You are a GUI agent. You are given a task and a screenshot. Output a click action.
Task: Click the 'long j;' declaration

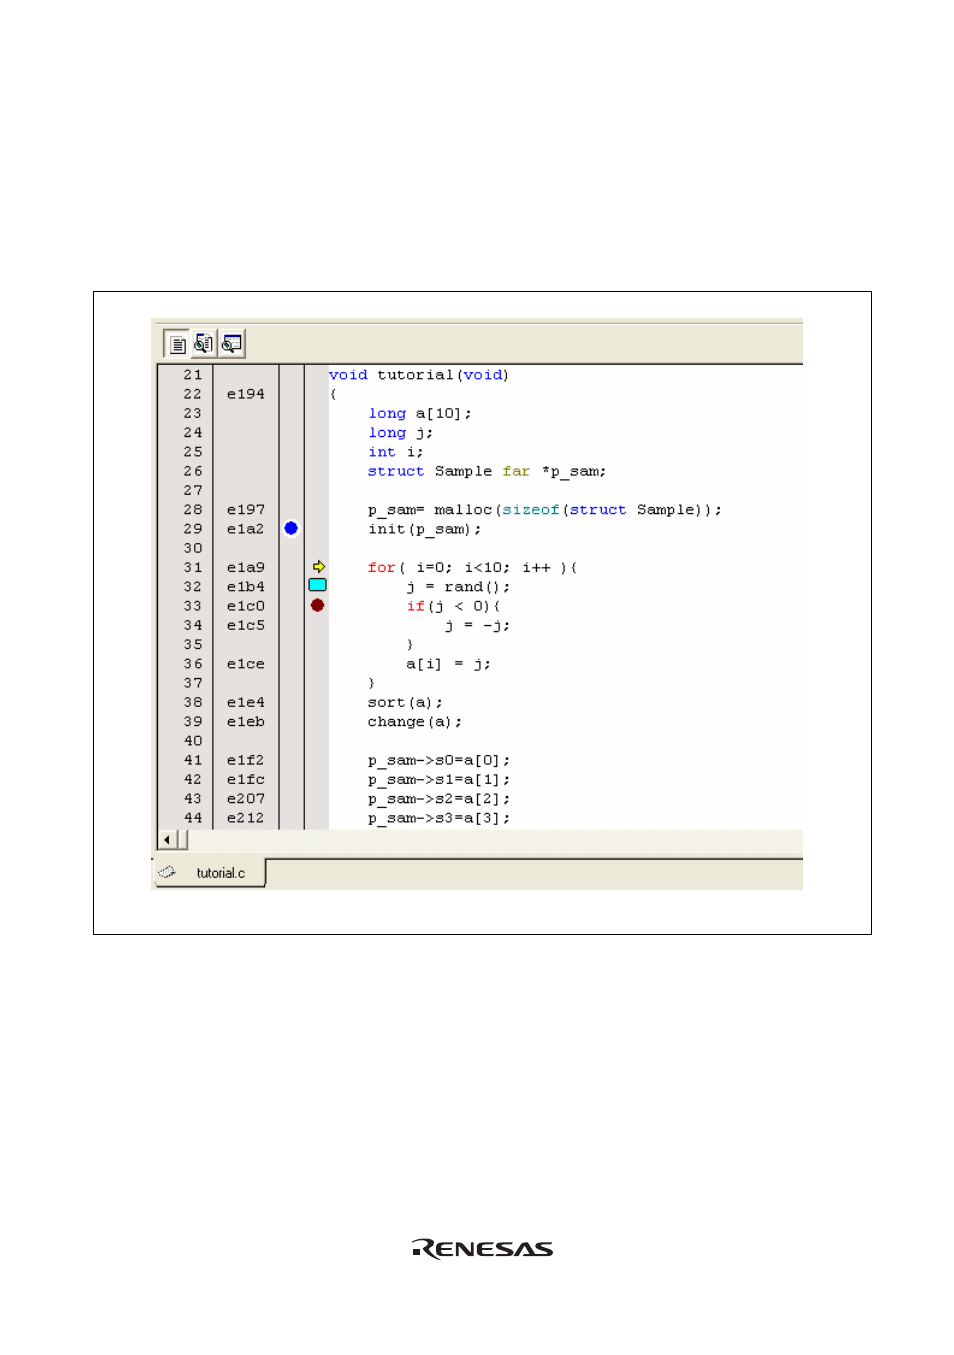click(401, 433)
